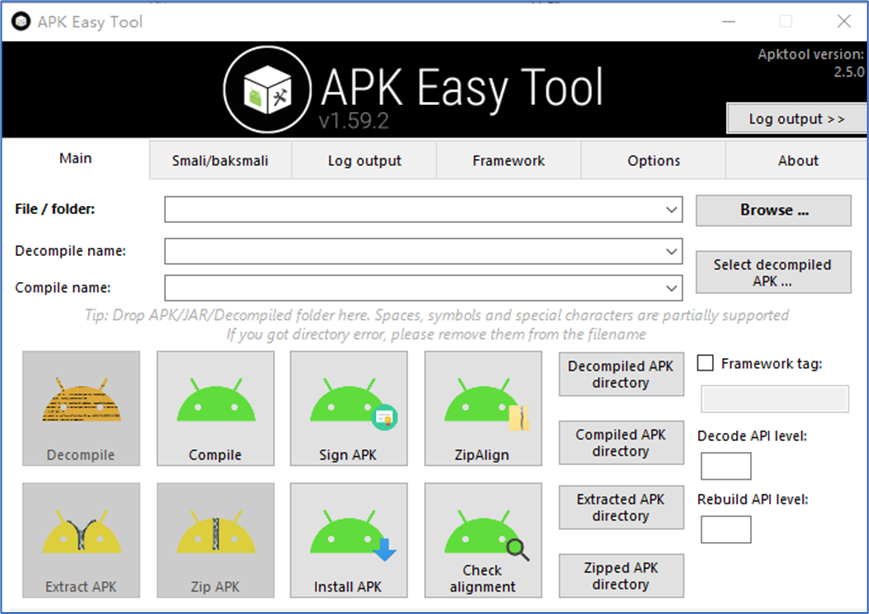869x614 pixels.
Task: Click the Sign APK icon button
Action: tap(349, 408)
